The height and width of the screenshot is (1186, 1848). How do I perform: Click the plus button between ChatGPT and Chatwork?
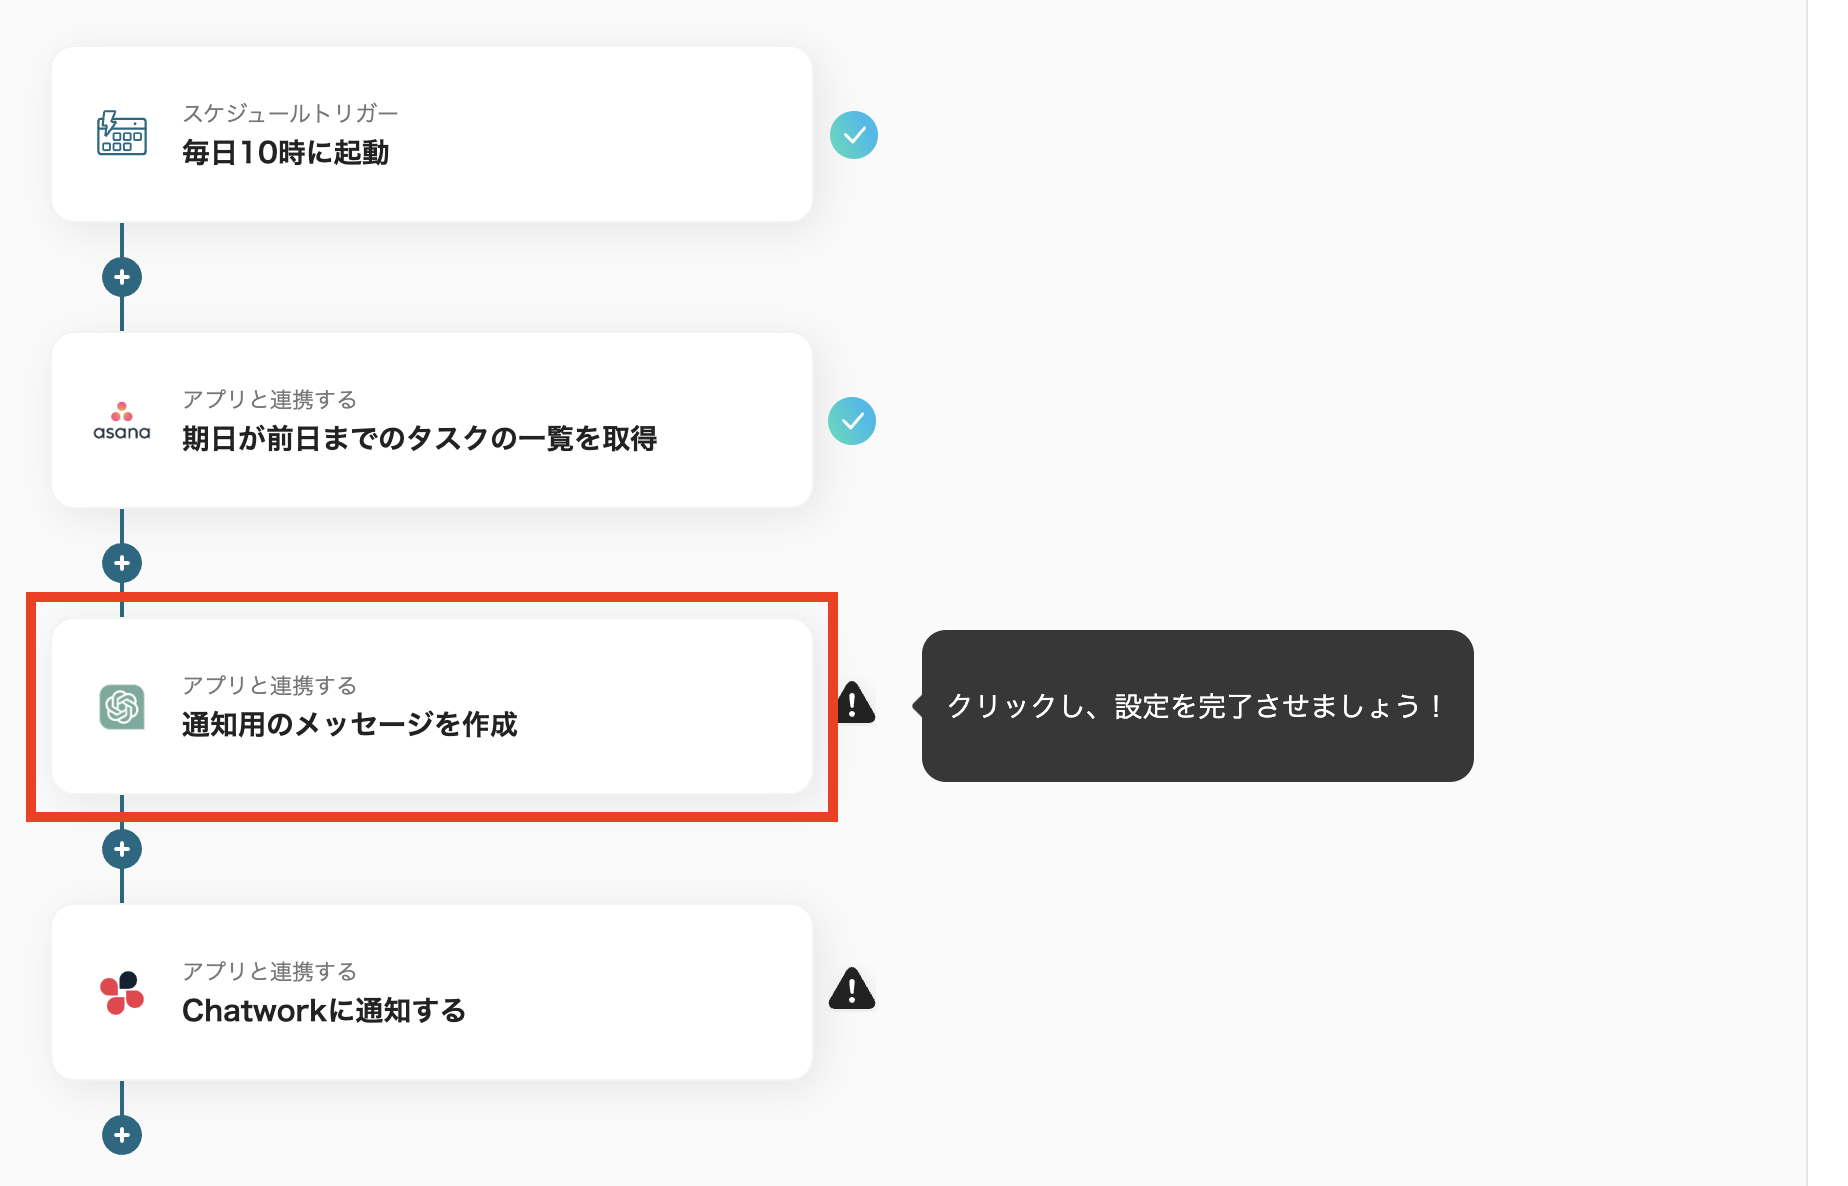coord(121,848)
